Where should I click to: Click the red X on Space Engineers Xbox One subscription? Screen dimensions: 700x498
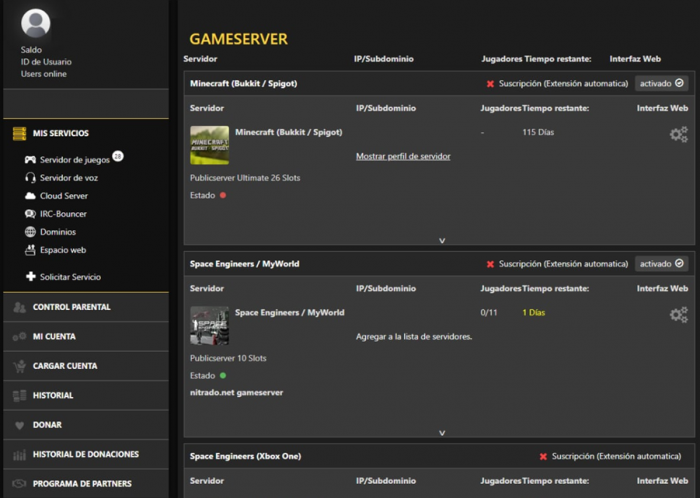(x=543, y=456)
